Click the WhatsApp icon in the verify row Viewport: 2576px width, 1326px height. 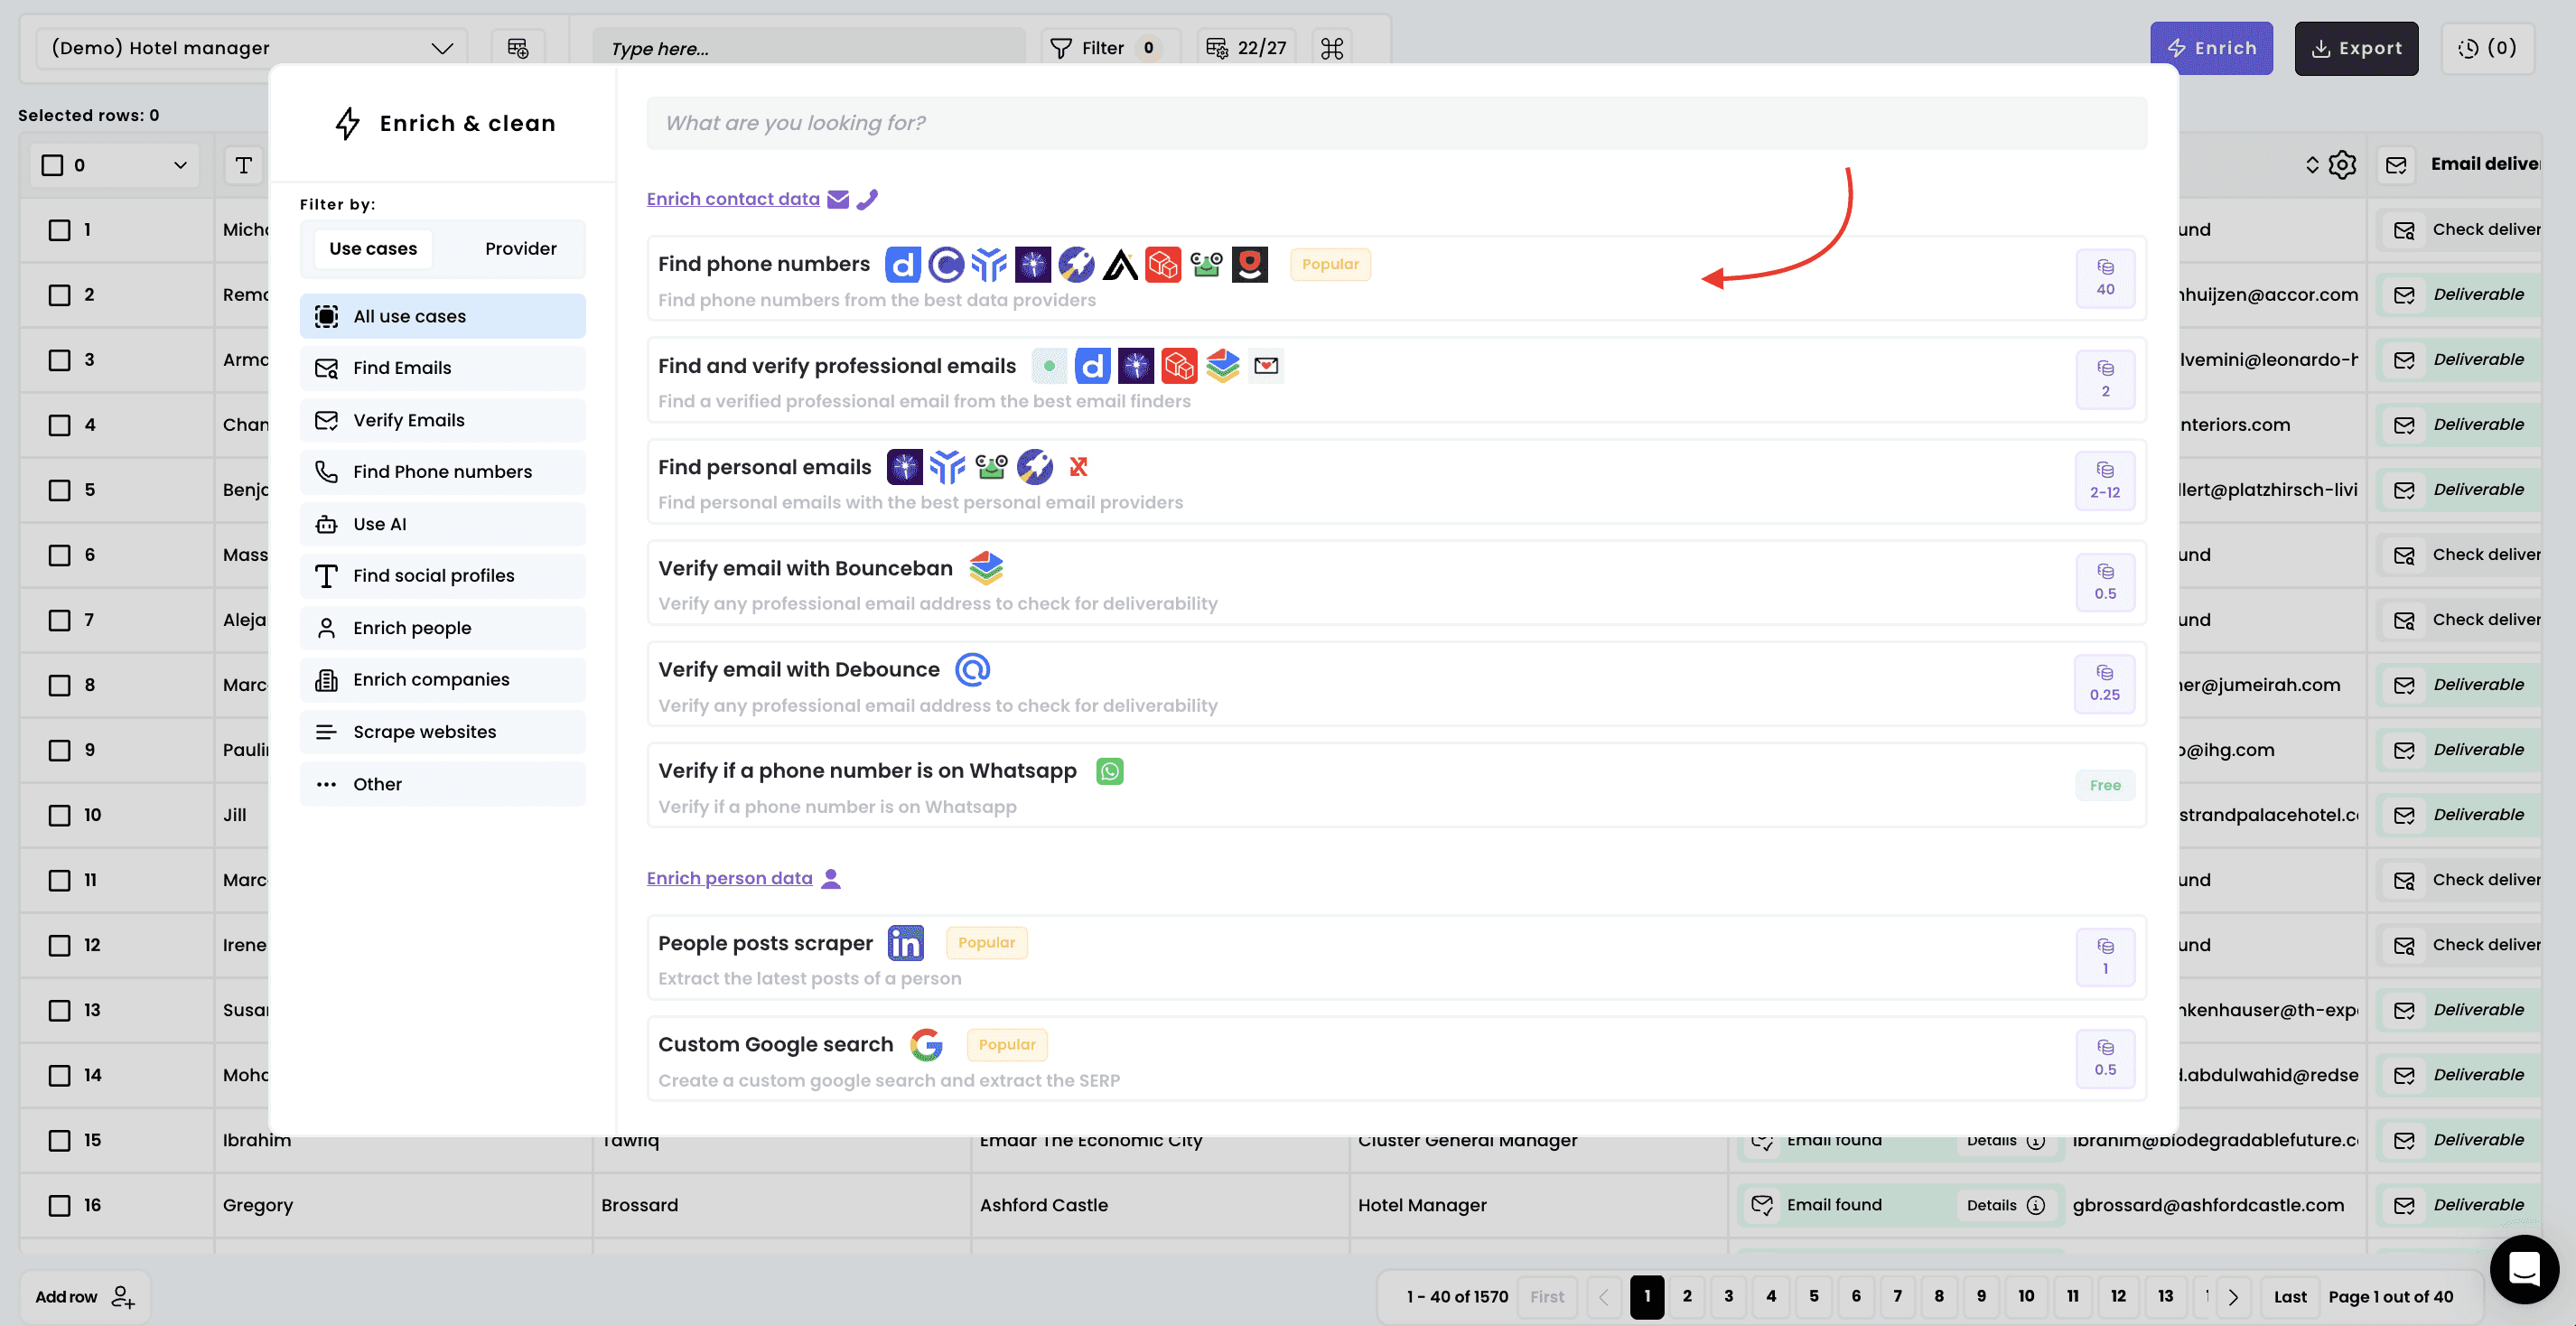pos(1110,771)
